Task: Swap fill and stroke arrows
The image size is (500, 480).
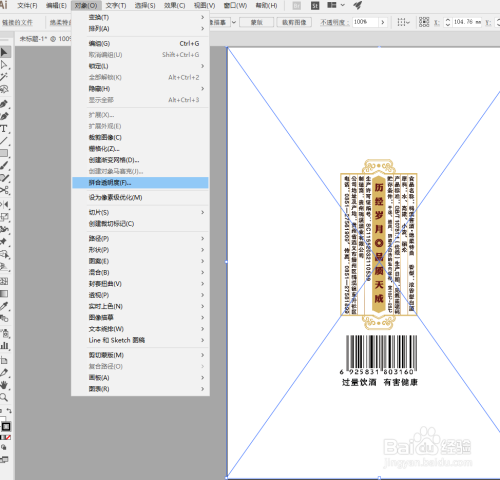Action: [x=9, y=411]
